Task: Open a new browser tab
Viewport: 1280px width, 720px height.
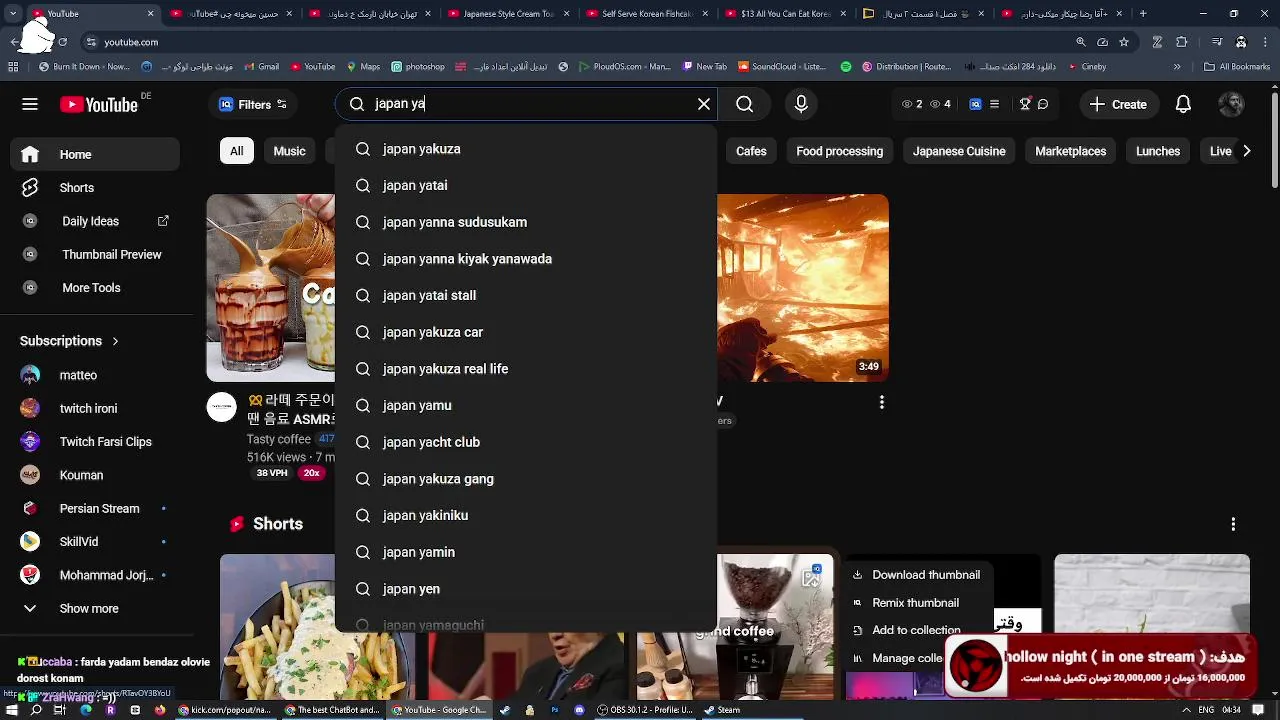Action: [1145, 14]
